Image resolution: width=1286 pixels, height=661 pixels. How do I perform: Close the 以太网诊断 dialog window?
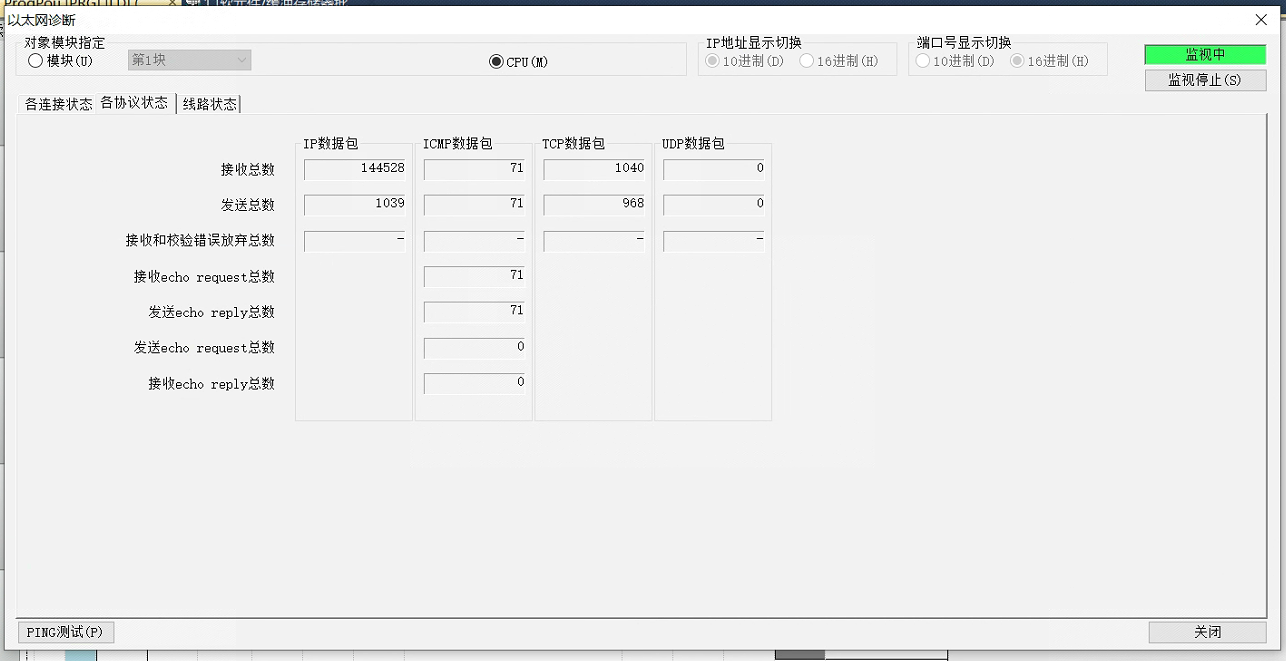(x=1261, y=20)
